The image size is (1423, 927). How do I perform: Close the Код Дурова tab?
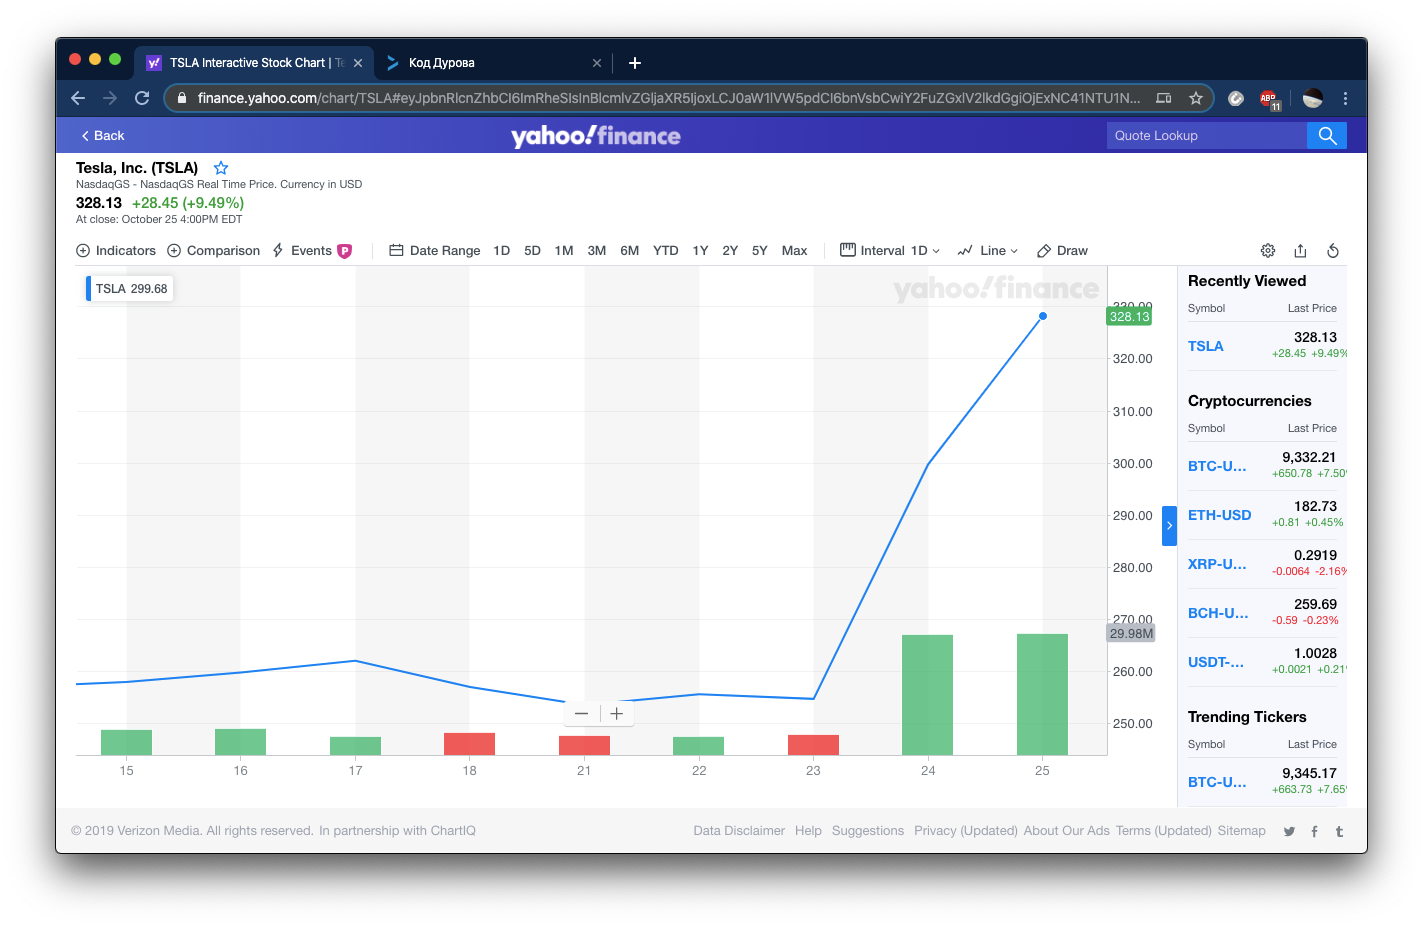[x=597, y=63]
